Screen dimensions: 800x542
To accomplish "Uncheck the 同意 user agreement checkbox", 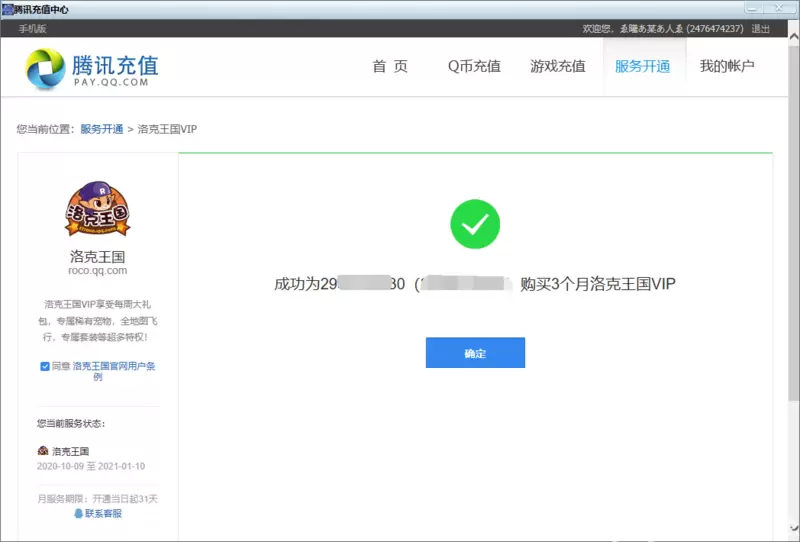I will (x=45, y=366).
